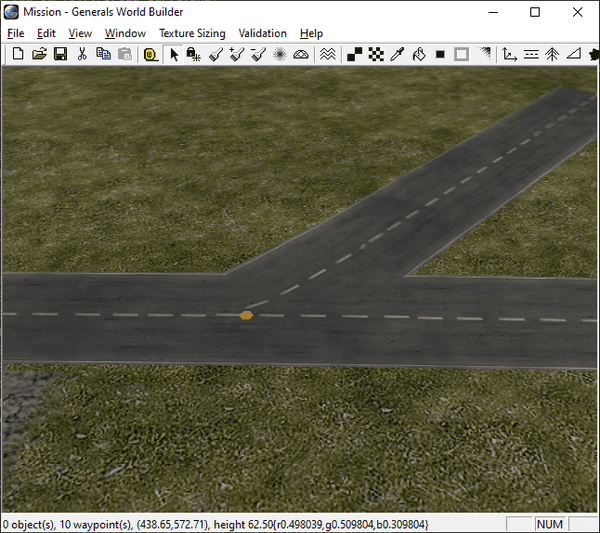Open the Validation menu

point(262,34)
